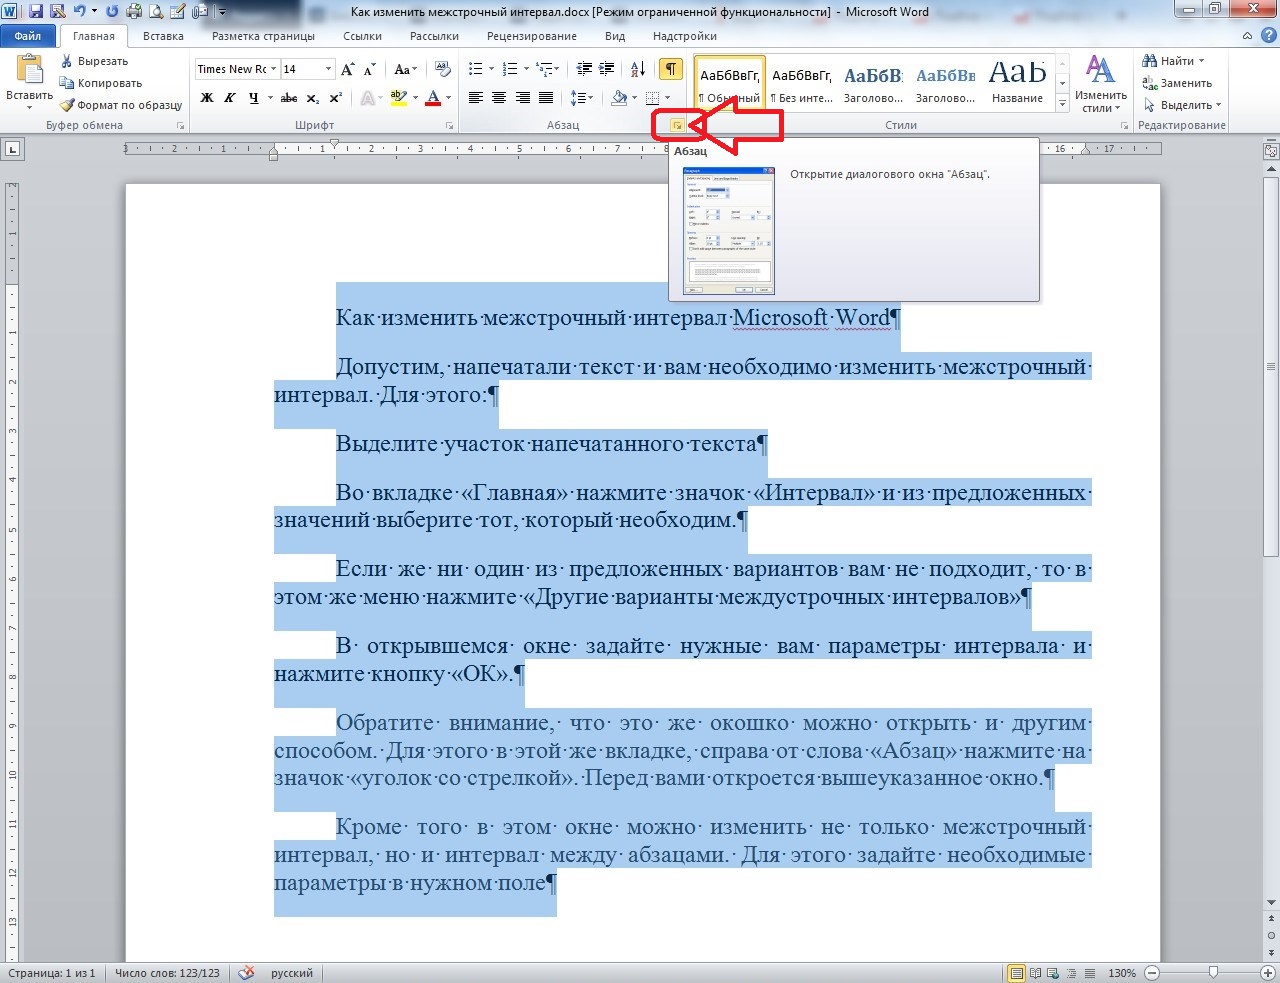This screenshot has height=983, width=1280.
Task: Decrease font size with the shrink font icon
Action: coord(369,69)
